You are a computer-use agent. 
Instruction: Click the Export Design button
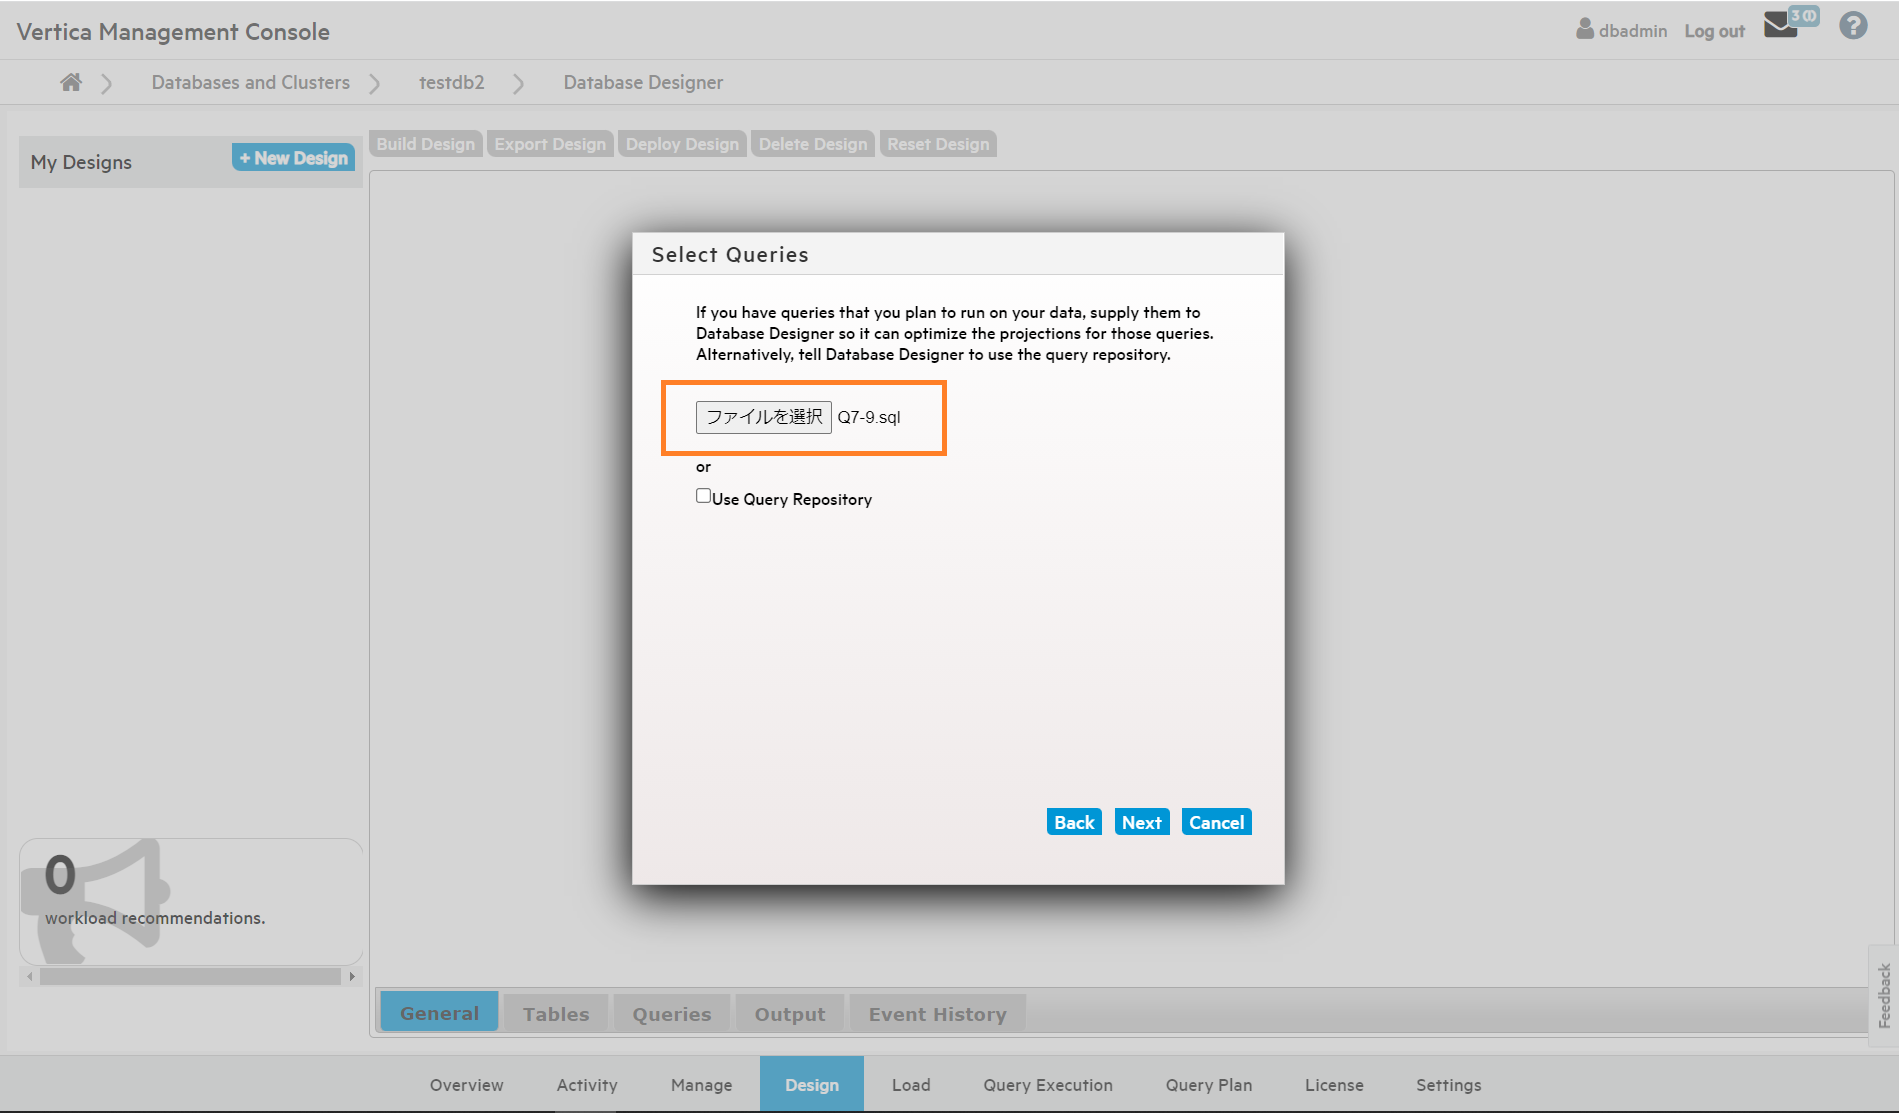coord(550,144)
